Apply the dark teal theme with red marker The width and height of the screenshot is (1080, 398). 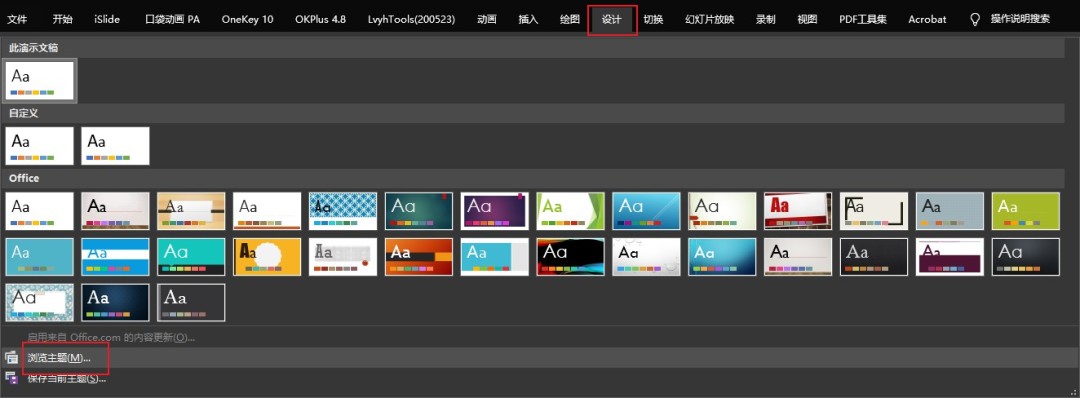[x=419, y=211]
